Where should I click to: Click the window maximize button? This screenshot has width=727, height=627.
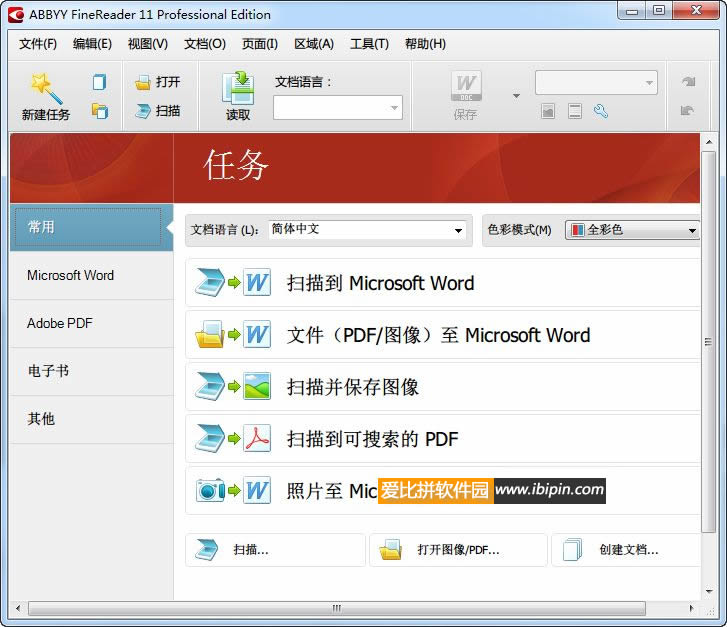(659, 10)
